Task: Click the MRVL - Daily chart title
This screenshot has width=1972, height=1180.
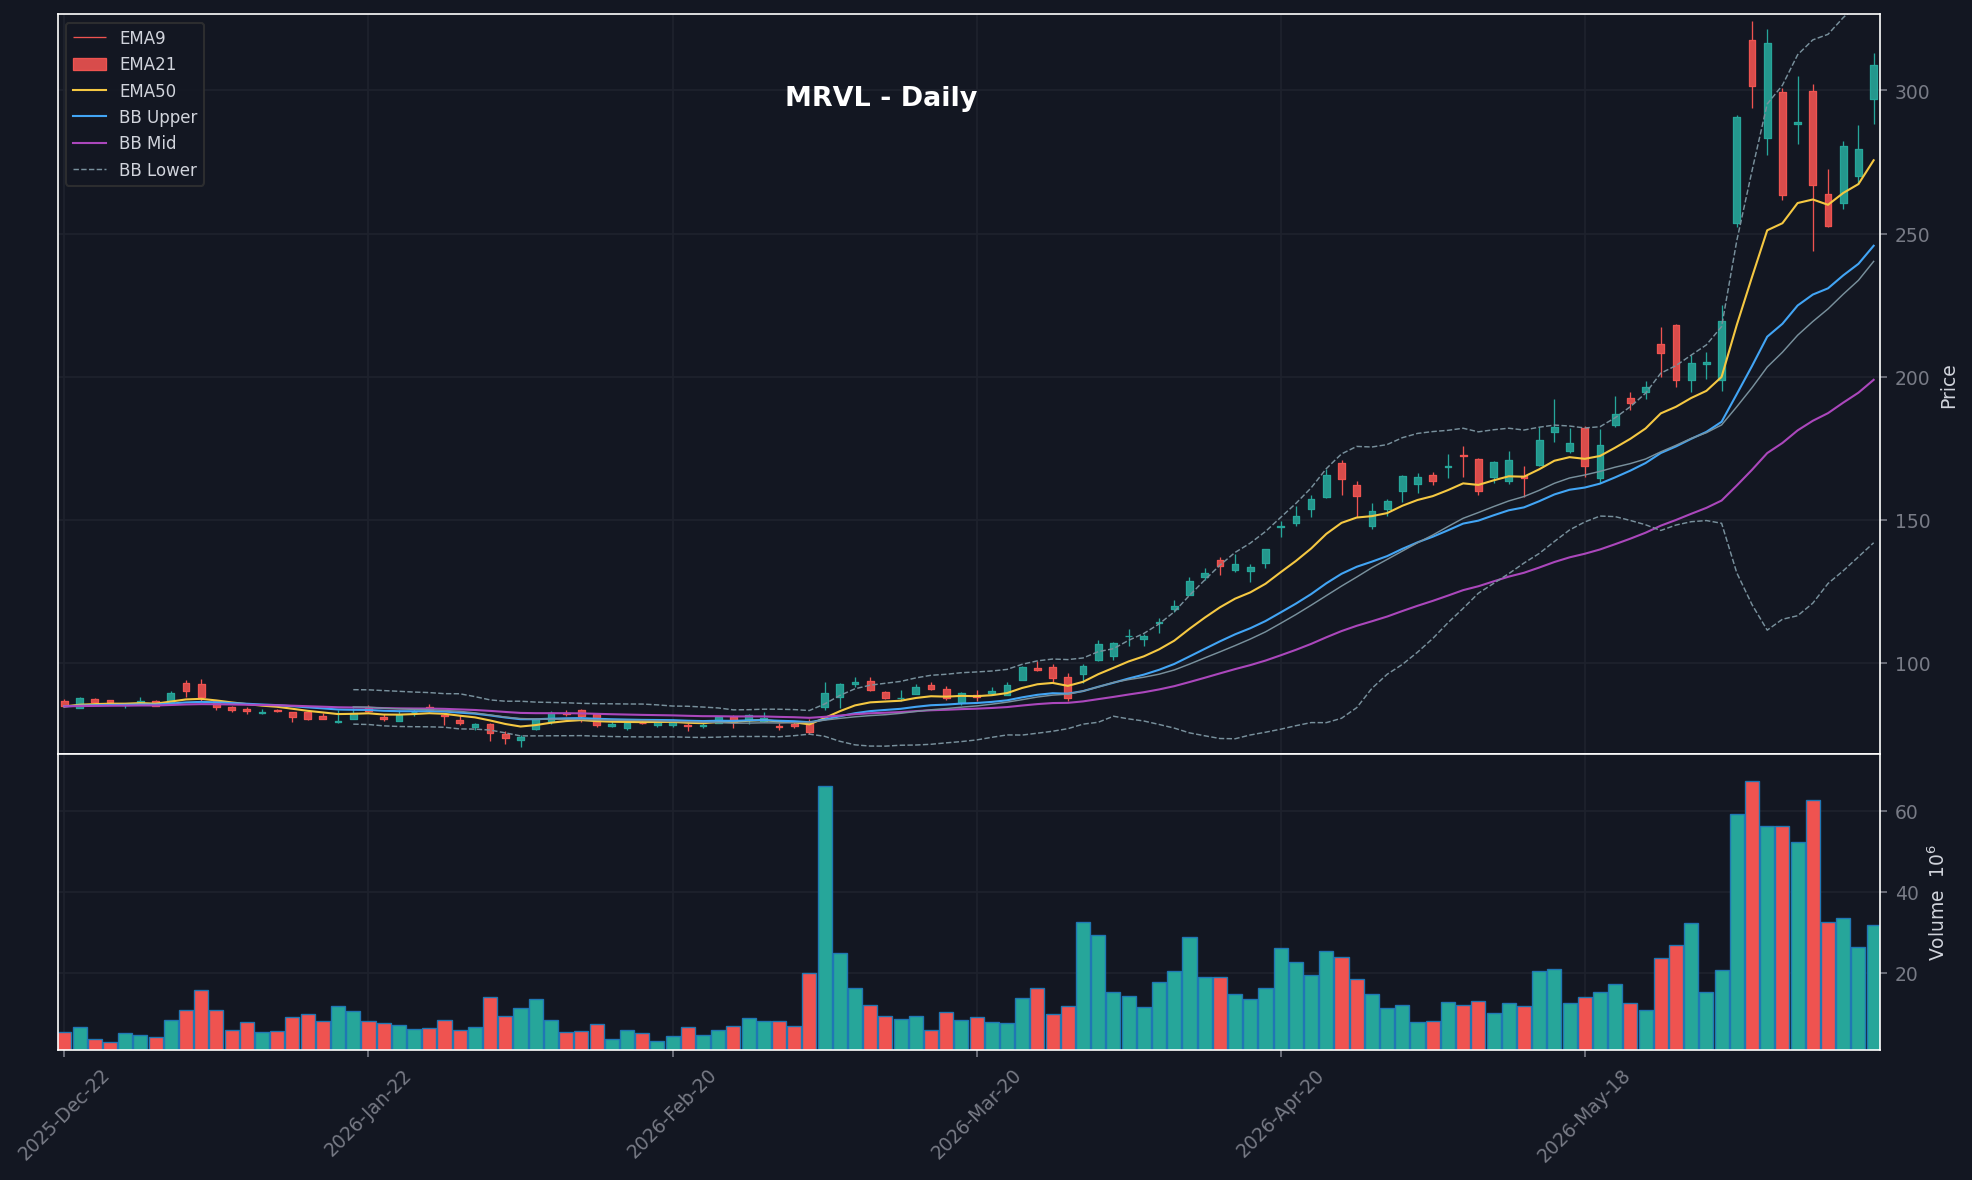Action: (881, 97)
